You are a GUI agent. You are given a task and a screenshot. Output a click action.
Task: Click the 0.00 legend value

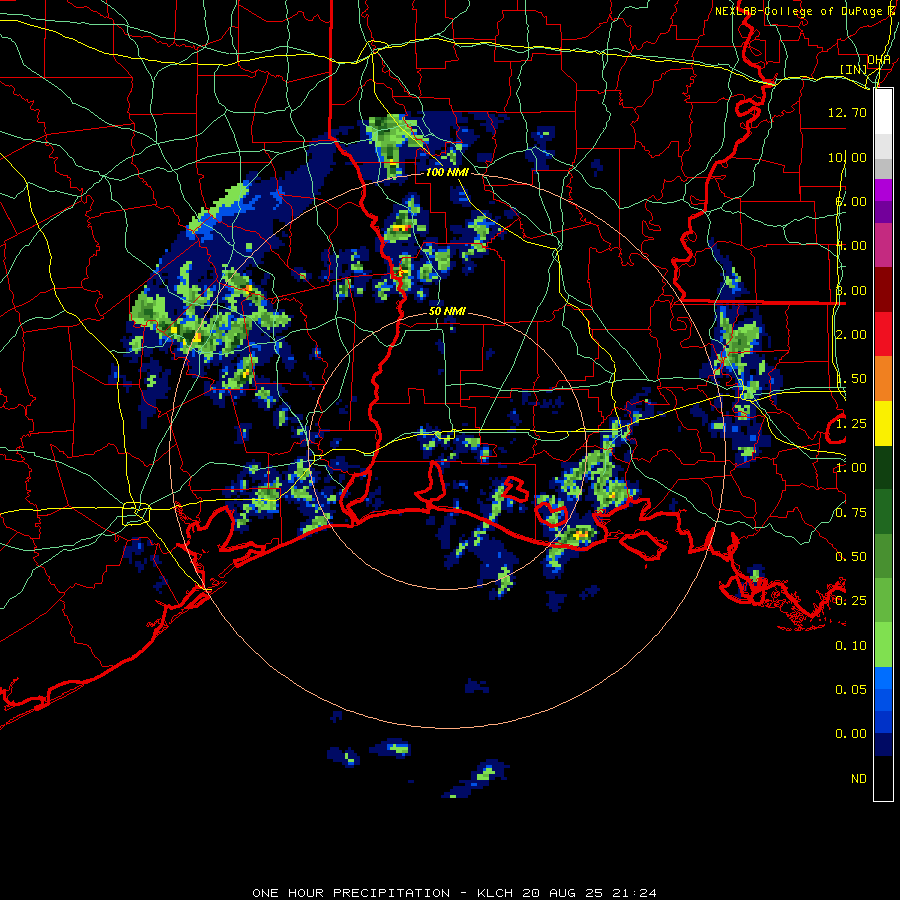[x=851, y=734]
